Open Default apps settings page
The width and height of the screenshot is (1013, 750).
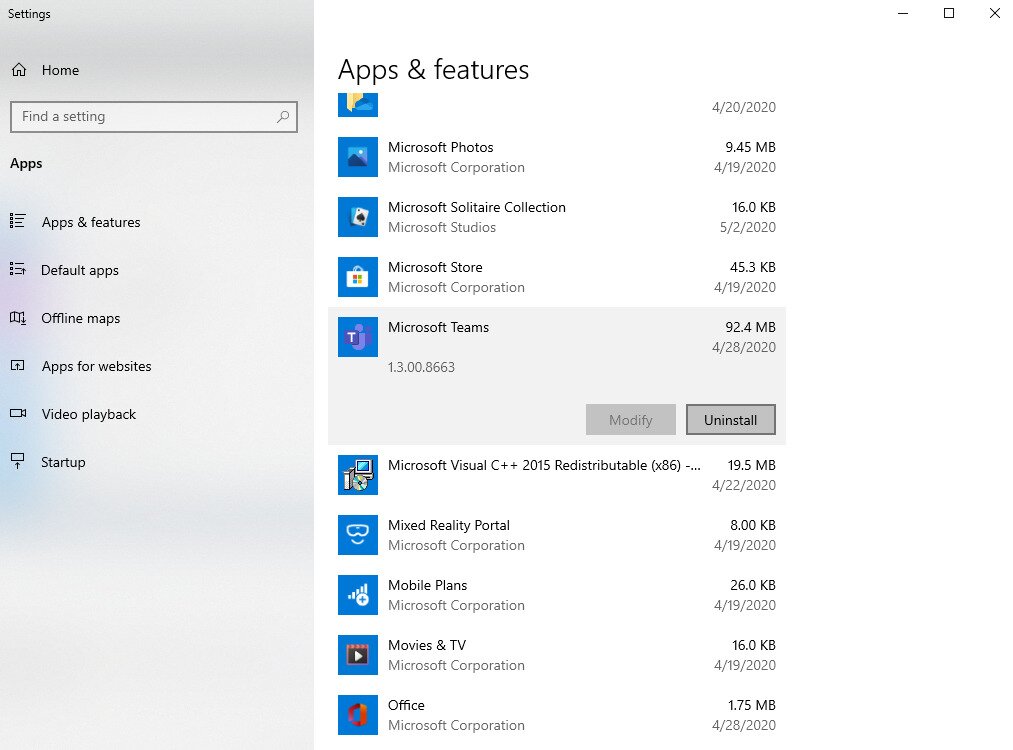coord(79,270)
